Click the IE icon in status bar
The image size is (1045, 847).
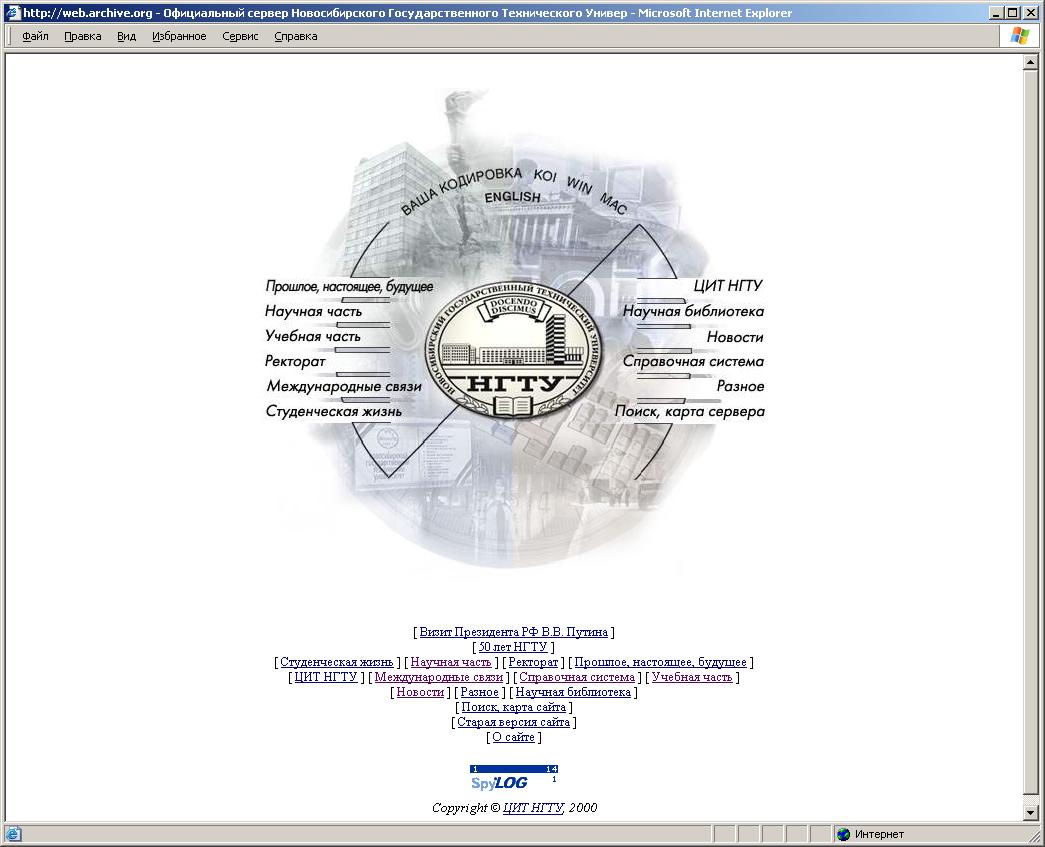pyautogui.click(x=13, y=834)
